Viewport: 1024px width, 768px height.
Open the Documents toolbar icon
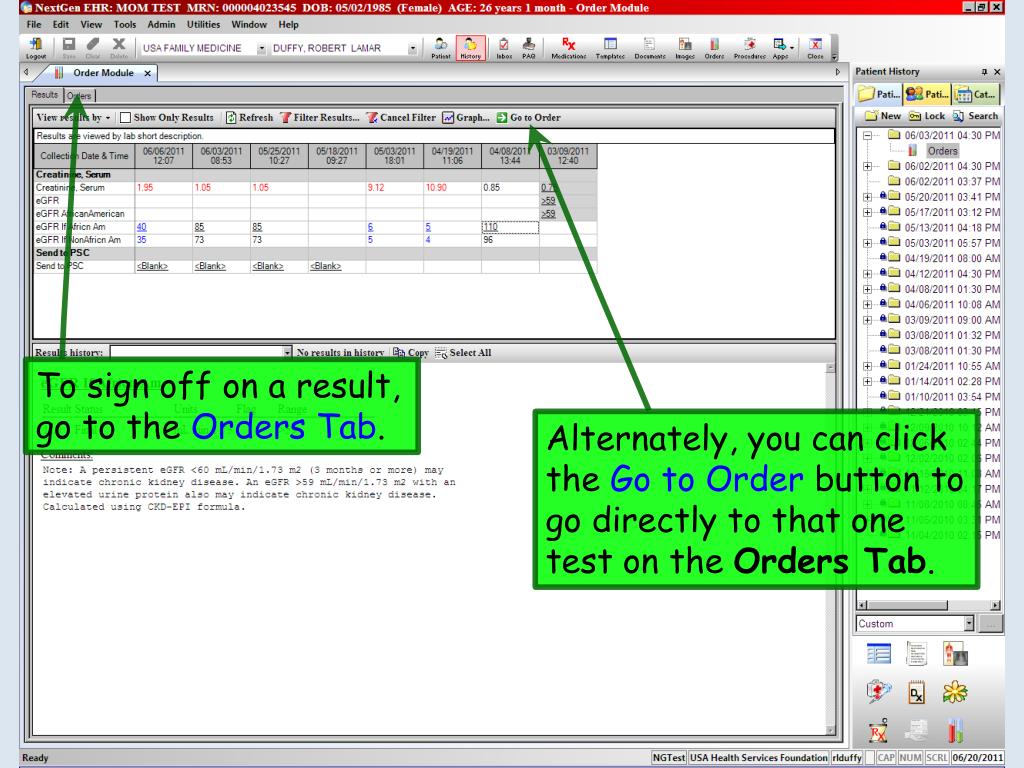point(650,48)
